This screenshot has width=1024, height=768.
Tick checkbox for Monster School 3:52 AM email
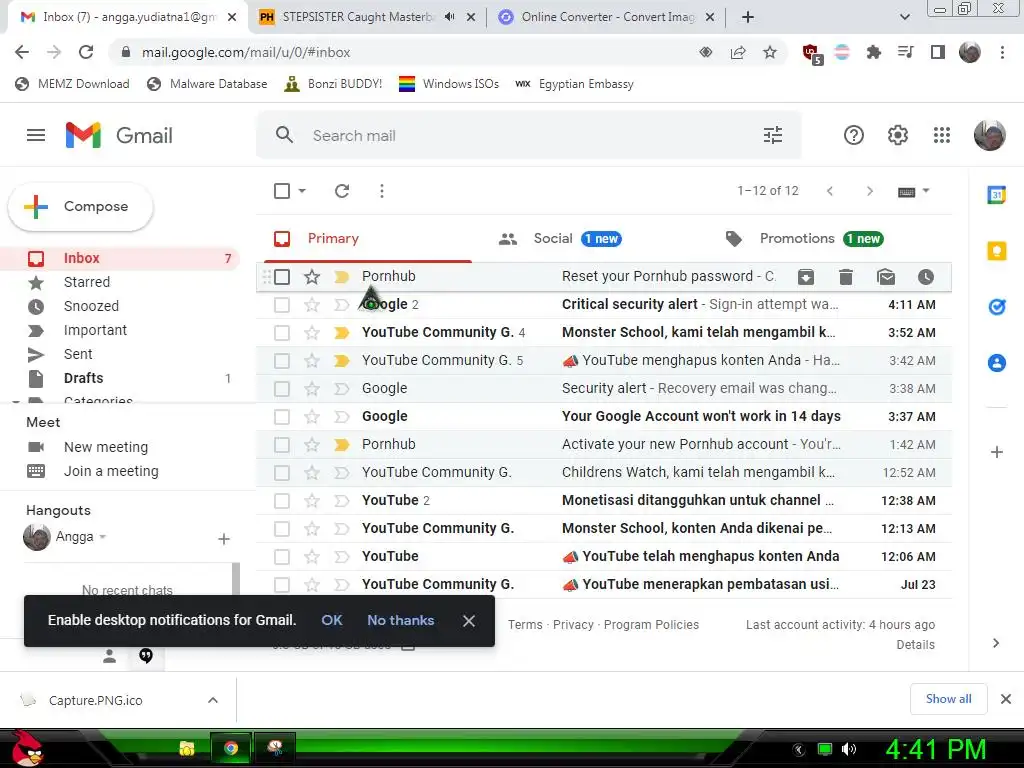coord(282,332)
